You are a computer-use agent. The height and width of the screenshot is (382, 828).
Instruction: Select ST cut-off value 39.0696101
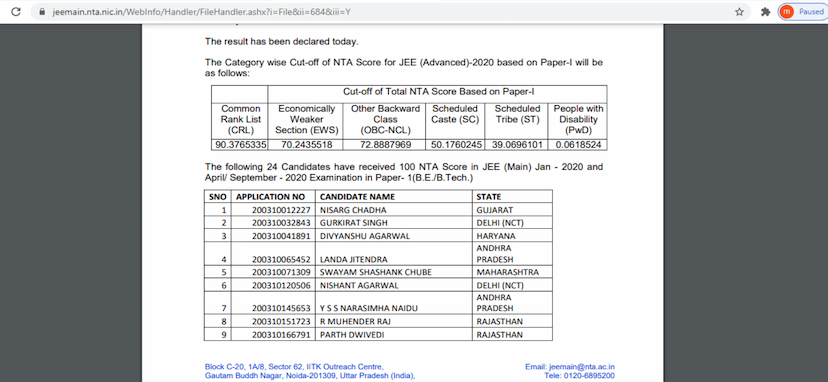coord(517,145)
